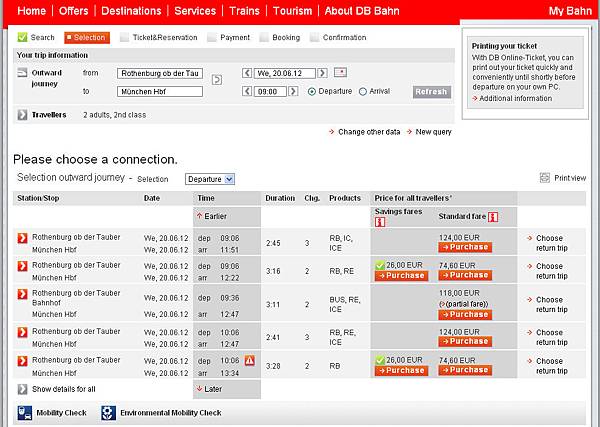Screen dimensions: 600x427
Task: Click the Selection step tab
Action: 87,37
